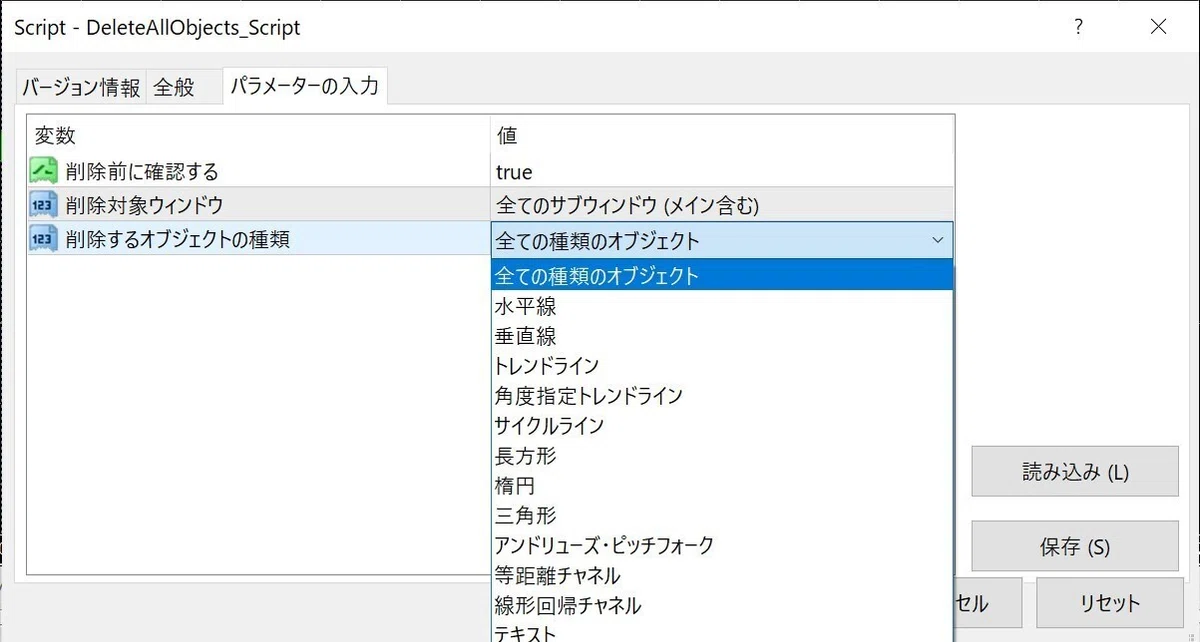
Task: Select アンドリューズ・ピッチフォーク option
Action: 722,545
